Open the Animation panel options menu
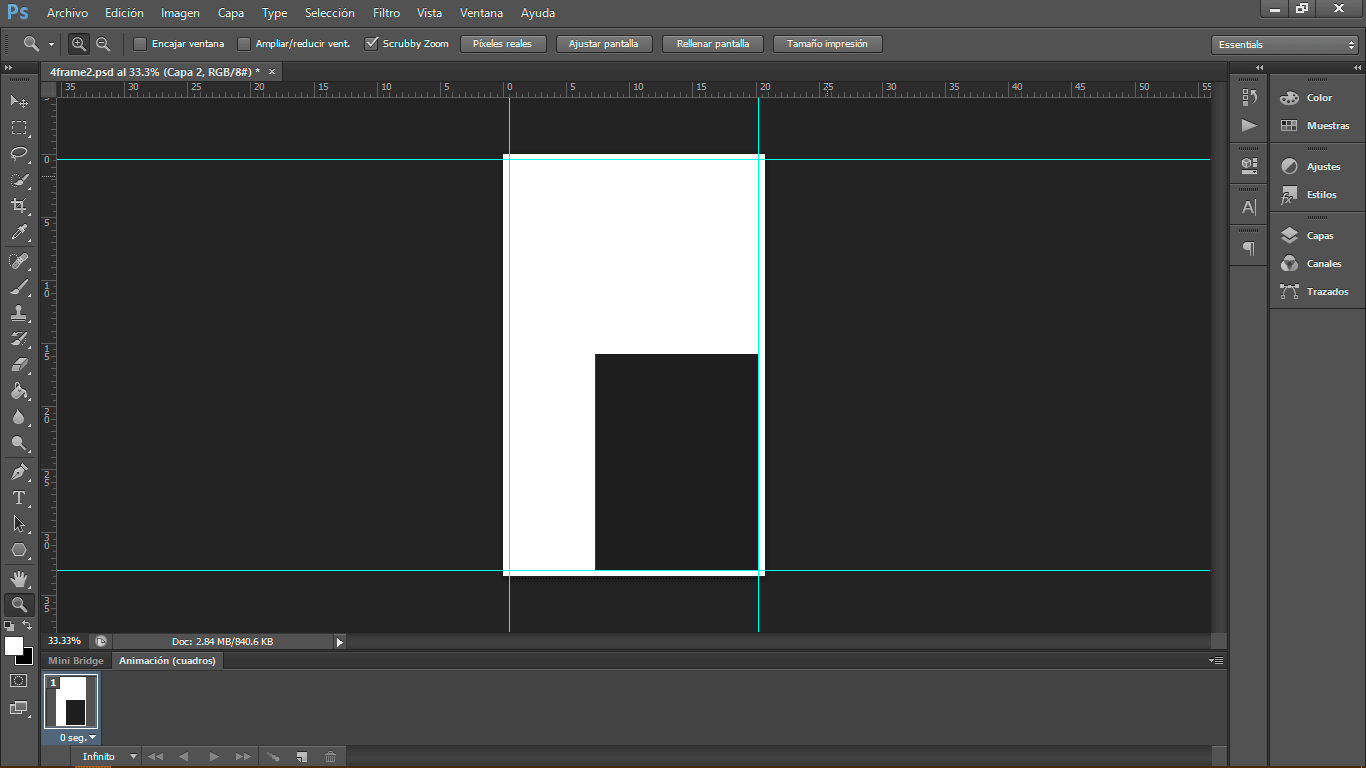The image size is (1366, 768). tap(1216, 661)
